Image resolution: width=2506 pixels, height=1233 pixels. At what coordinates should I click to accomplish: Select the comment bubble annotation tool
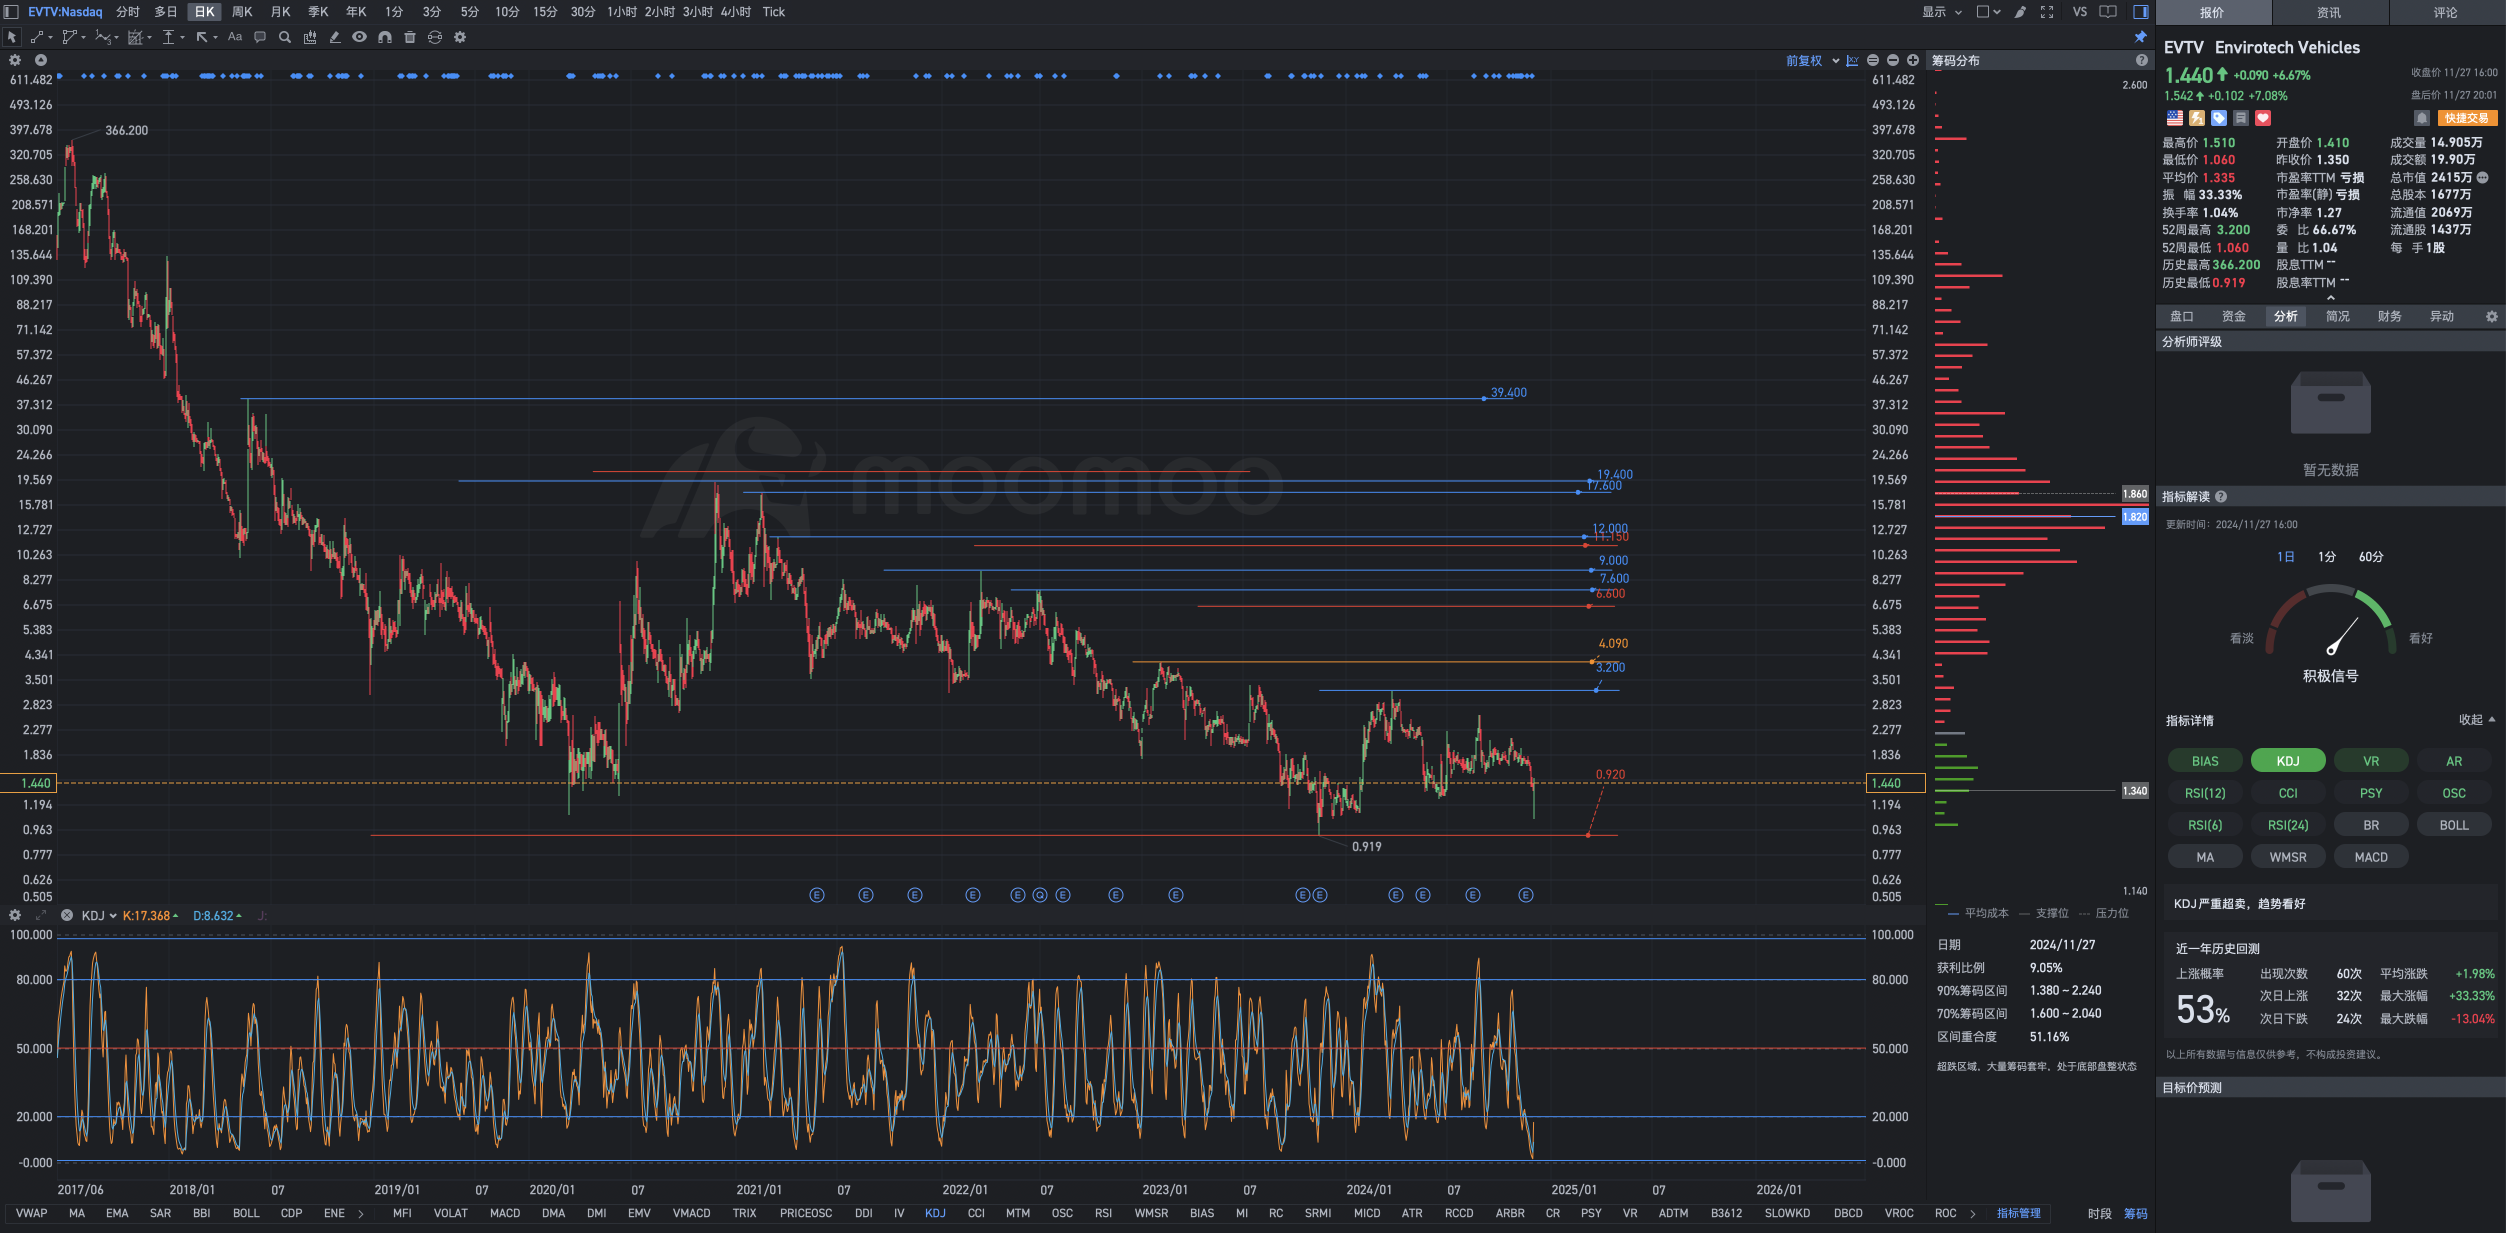tap(260, 37)
